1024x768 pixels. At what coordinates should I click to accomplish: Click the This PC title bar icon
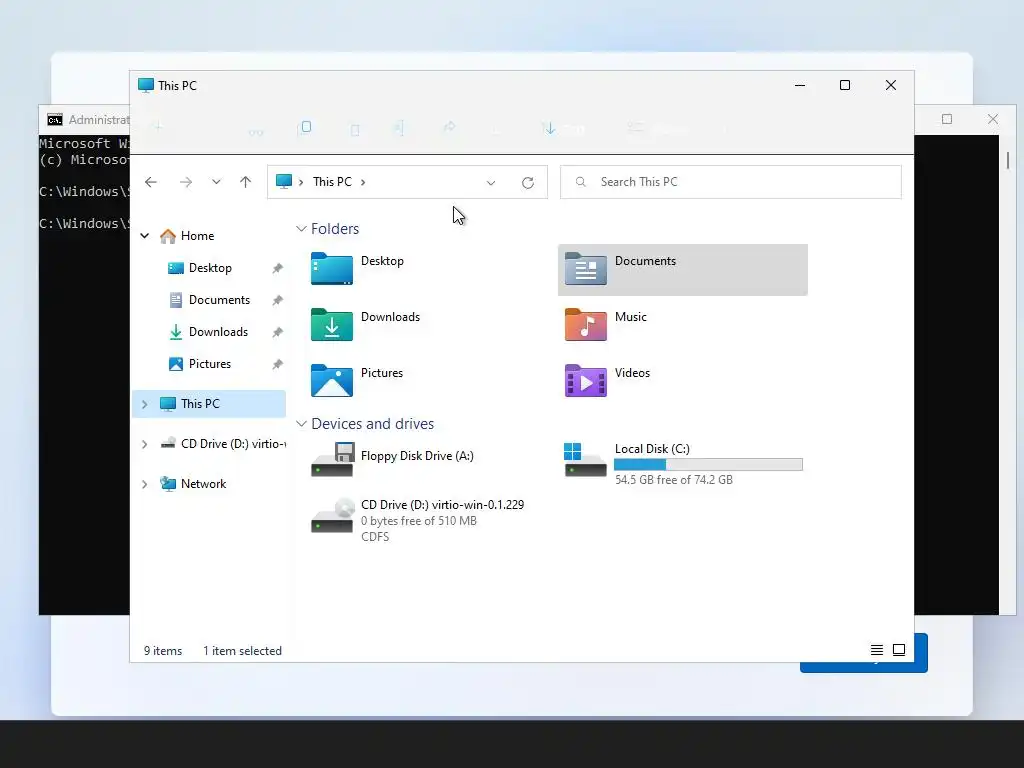pos(146,86)
